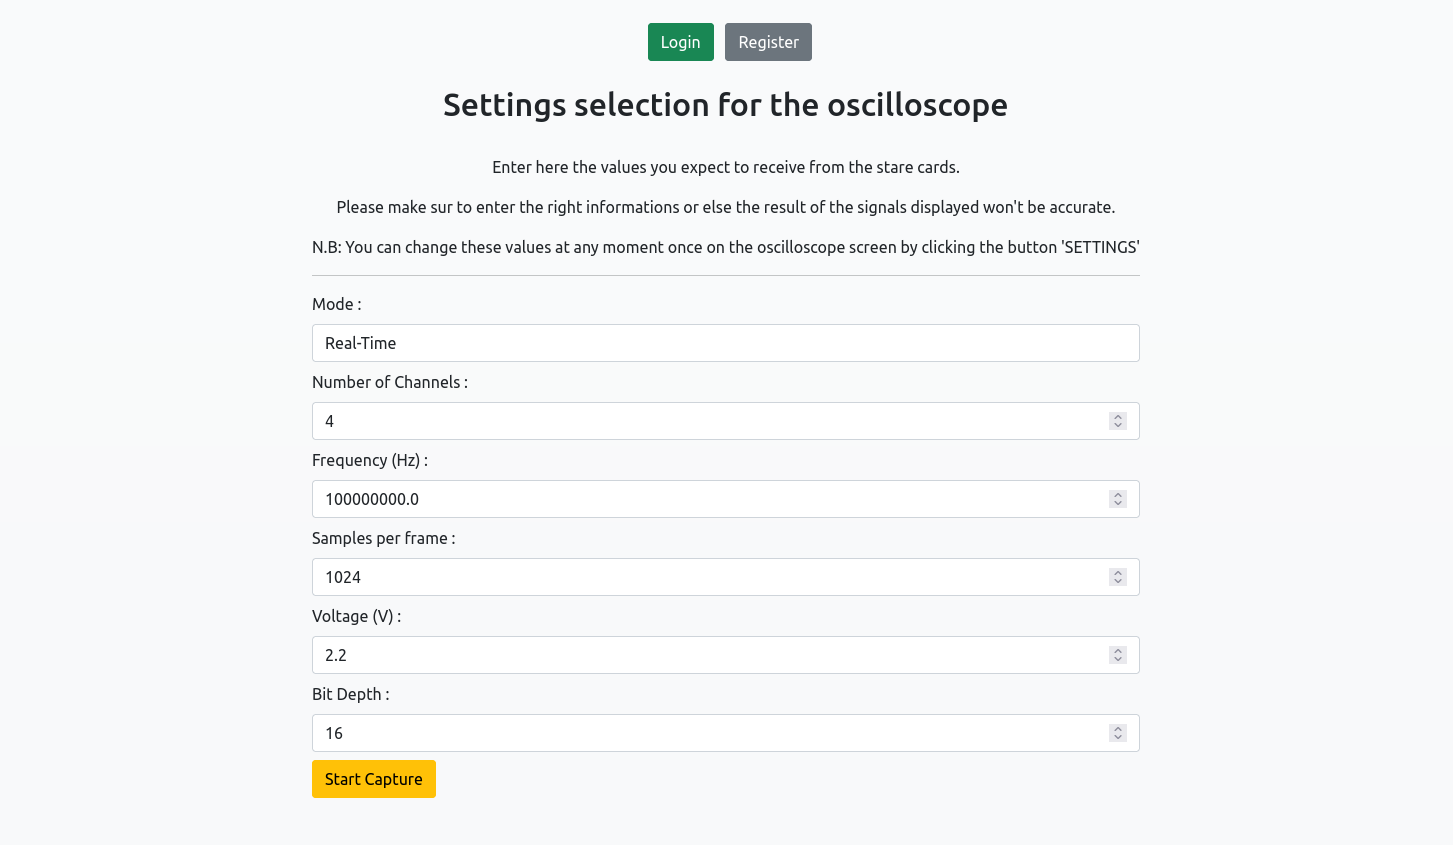The image size is (1453, 845).
Task: Step Voltage up with spinner arrow
Action: click(1118, 651)
